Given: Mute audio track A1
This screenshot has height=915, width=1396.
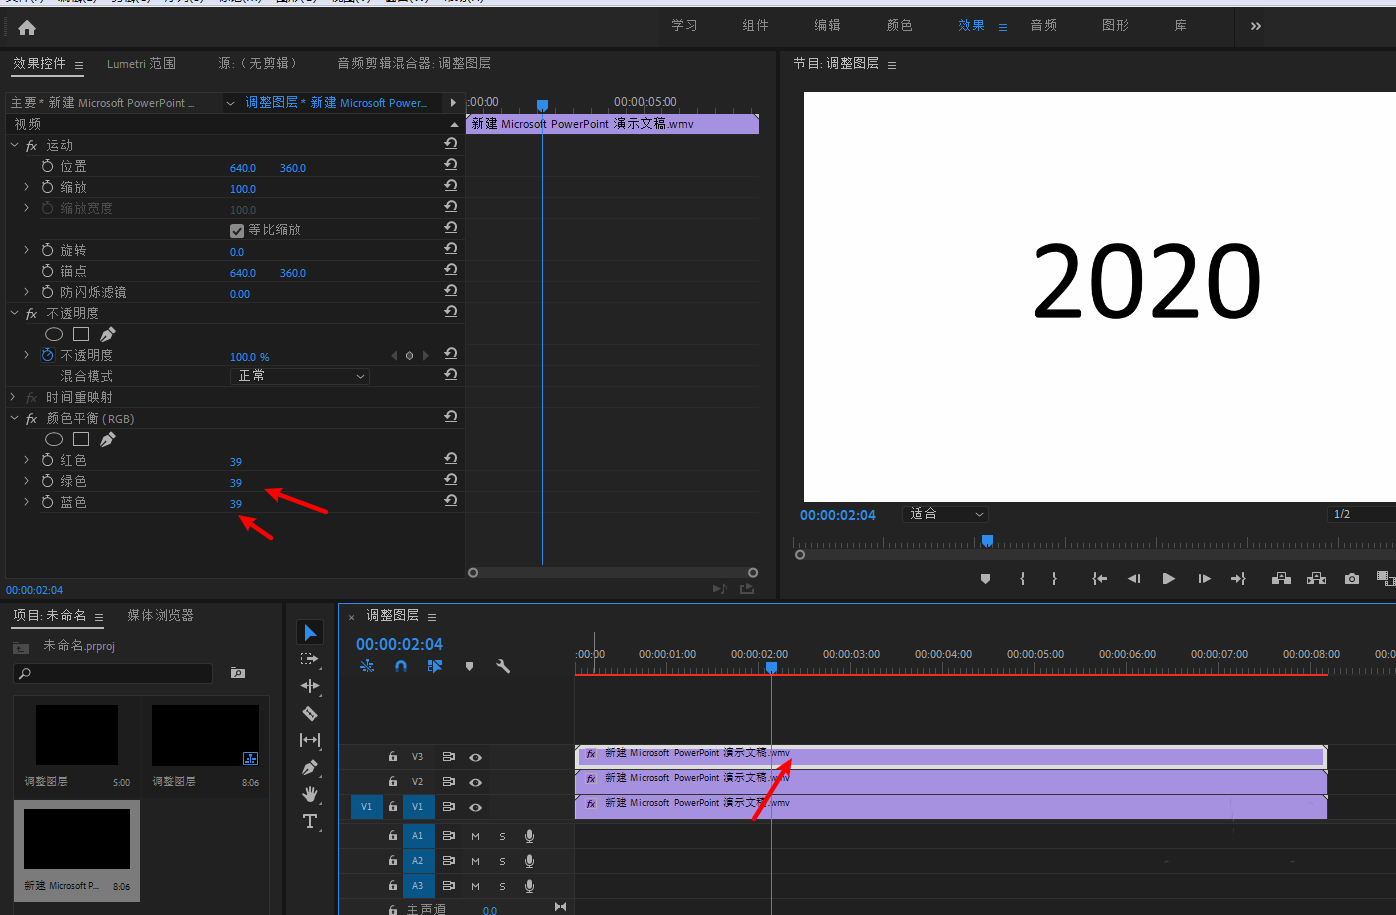Looking at the screenshot, I should (475, 836).
